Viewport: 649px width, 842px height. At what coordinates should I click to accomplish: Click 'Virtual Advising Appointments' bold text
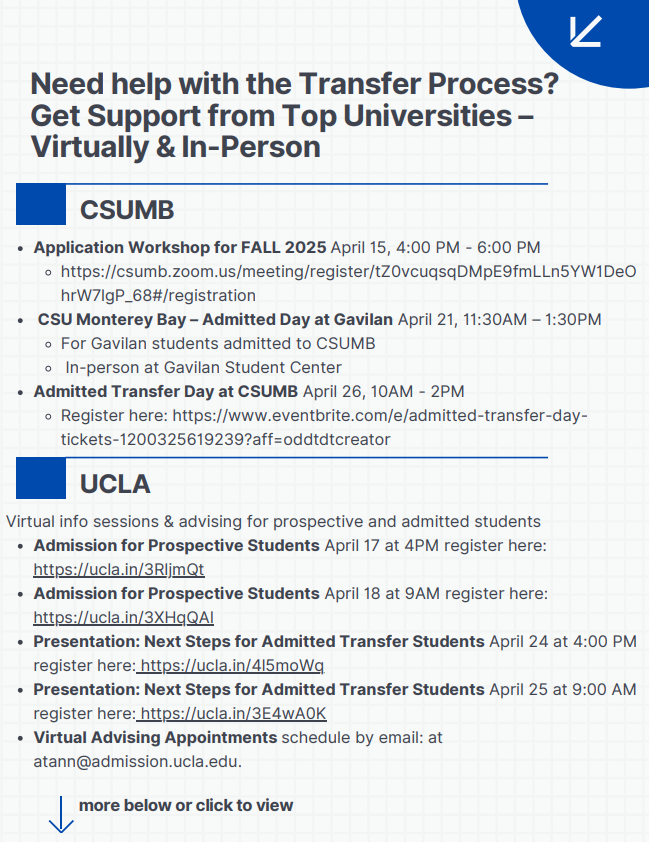pos(155,738)
